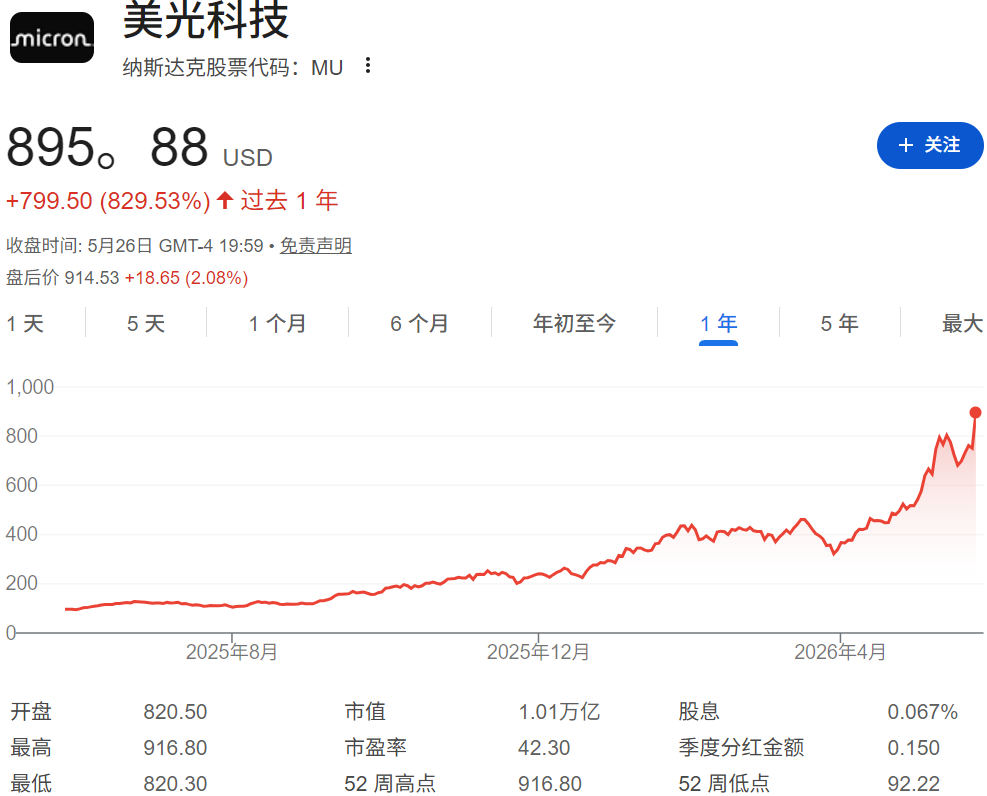Click the 2026年4月 axis label
The width and height of the screenshot is (987, 796).
[840, 652]
